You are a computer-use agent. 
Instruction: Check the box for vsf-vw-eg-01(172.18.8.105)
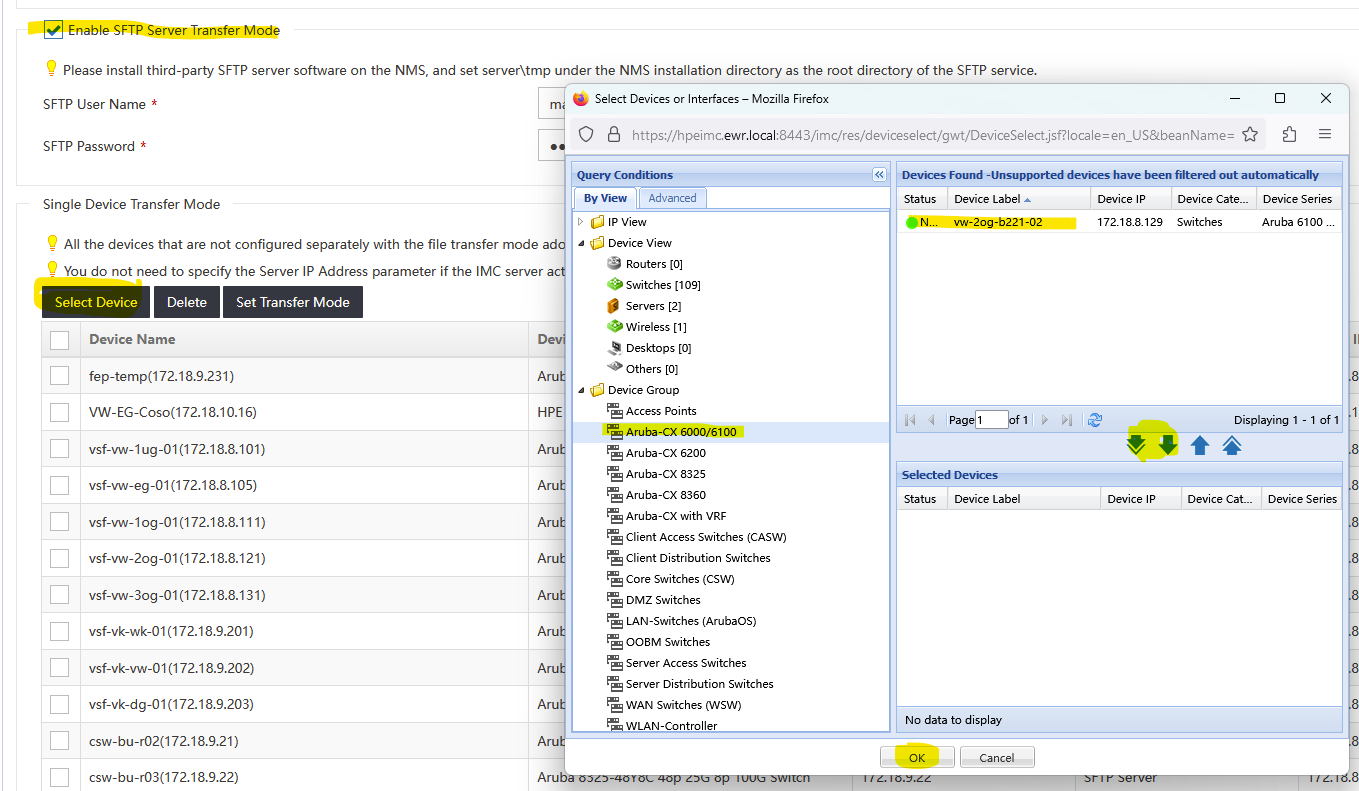pyautogui.click(x=59, y=485)
